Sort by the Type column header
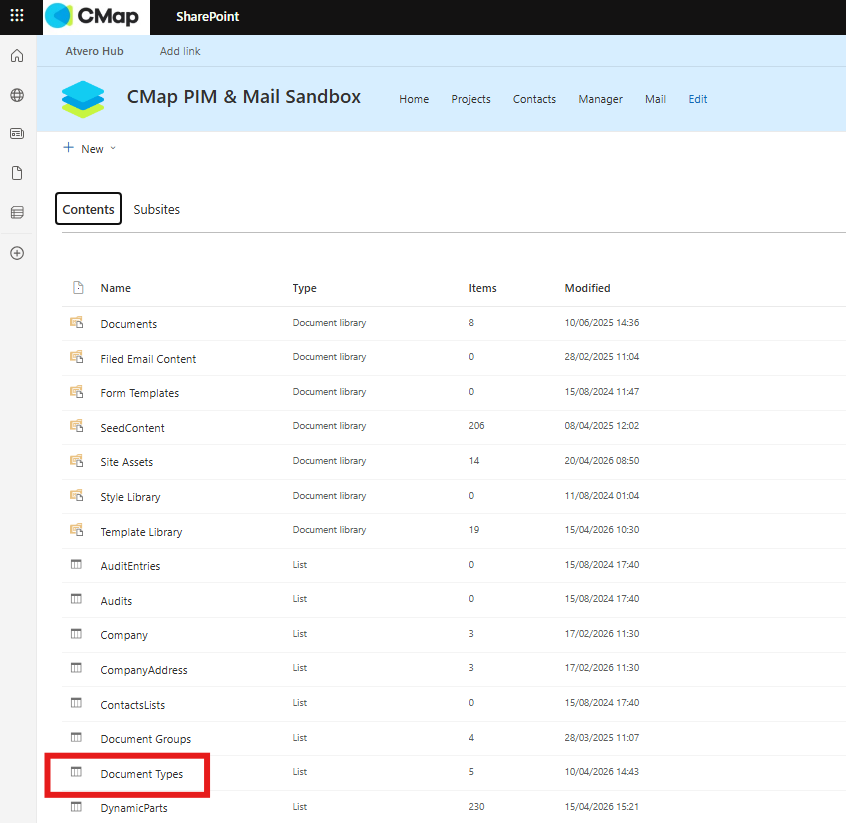 [304, 288]
